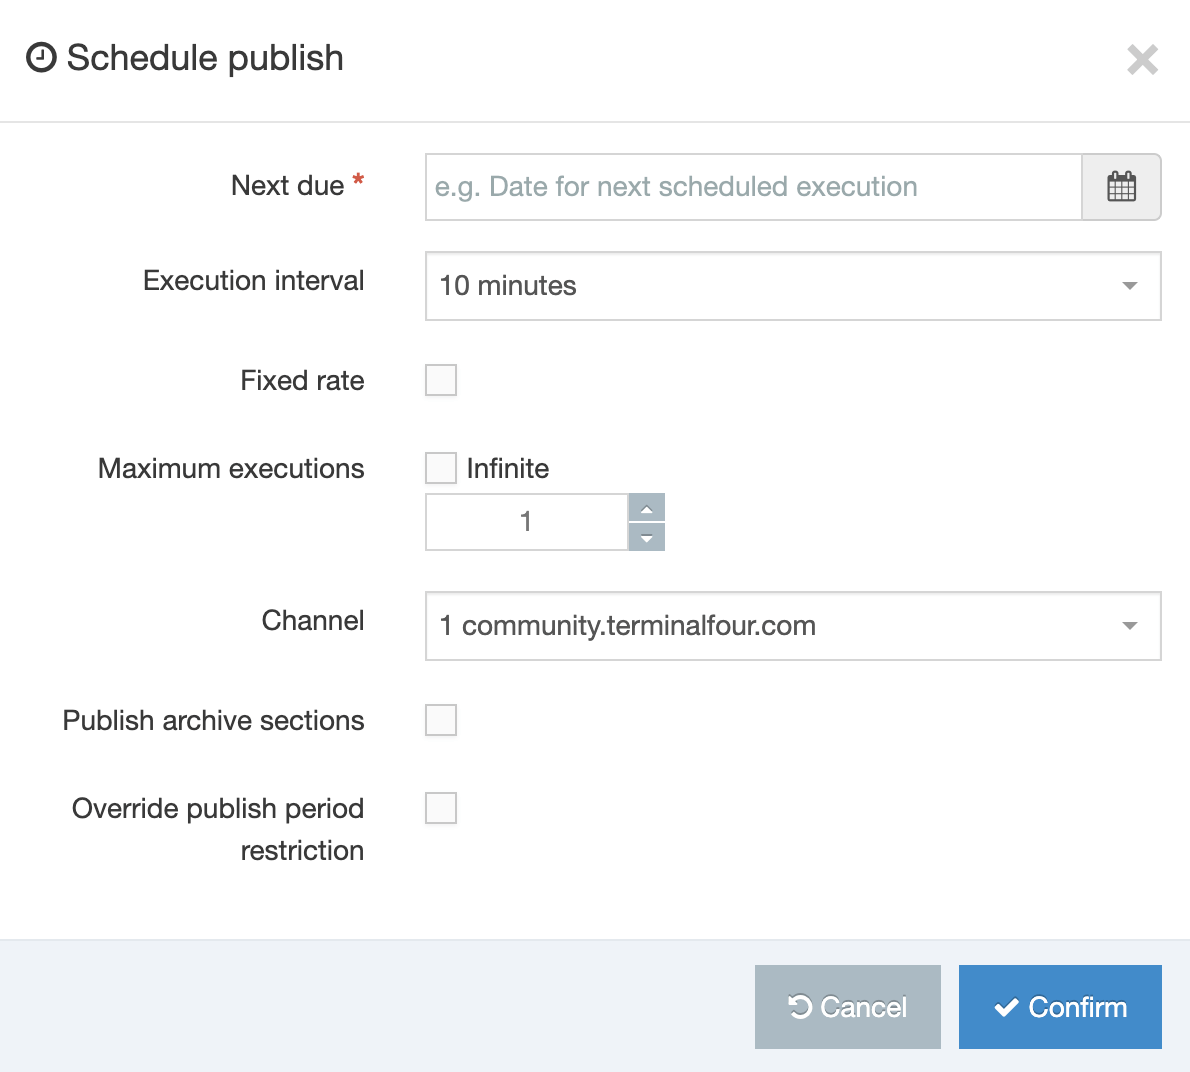This screenshot has height=1072, width=1190.
Task: Cancel the schedule publish dialog
Action: click(x=847, y=1007)
